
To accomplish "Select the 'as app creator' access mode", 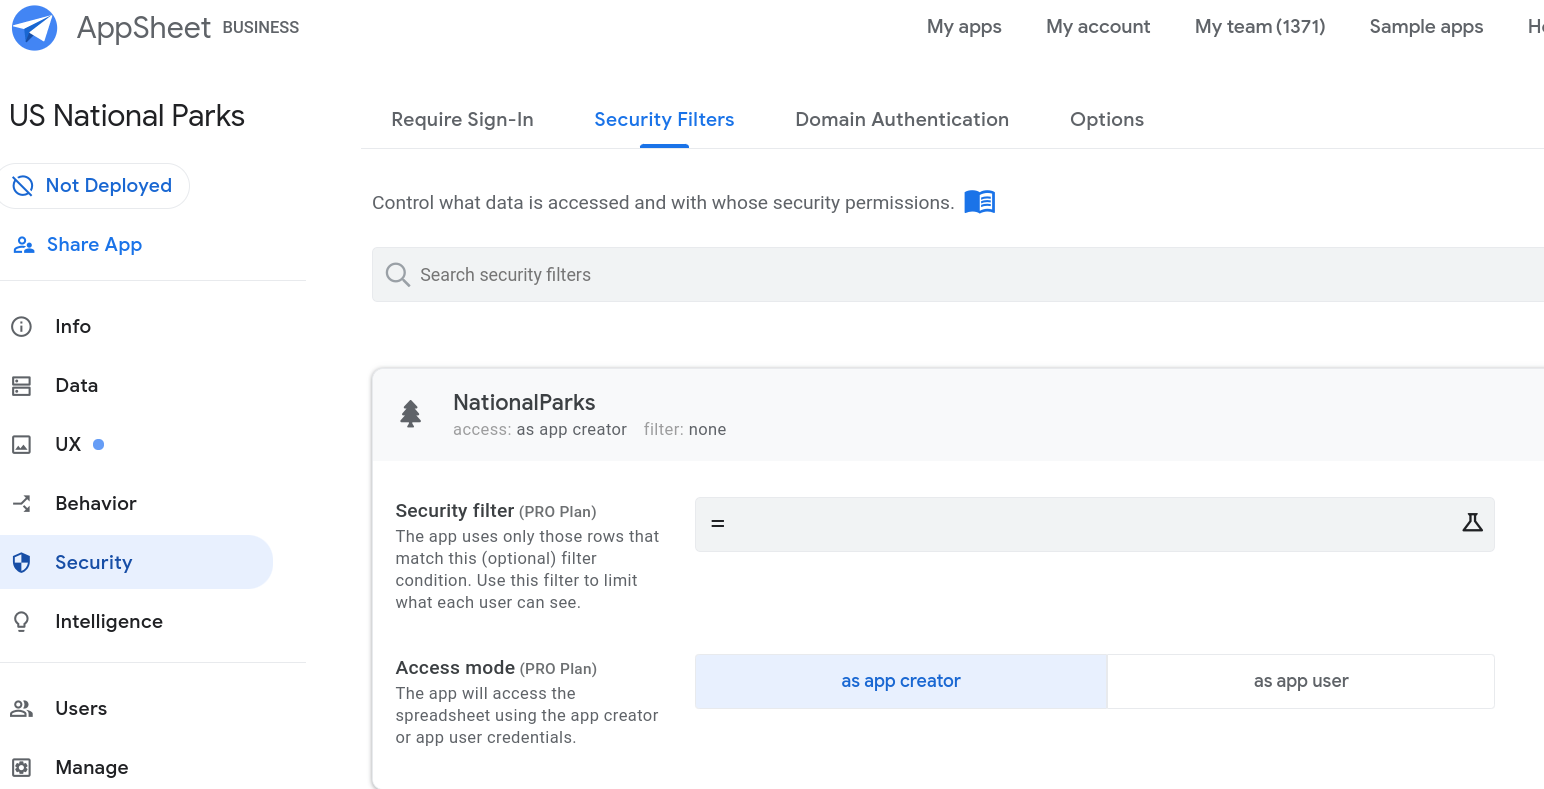I will pos(900,681).
